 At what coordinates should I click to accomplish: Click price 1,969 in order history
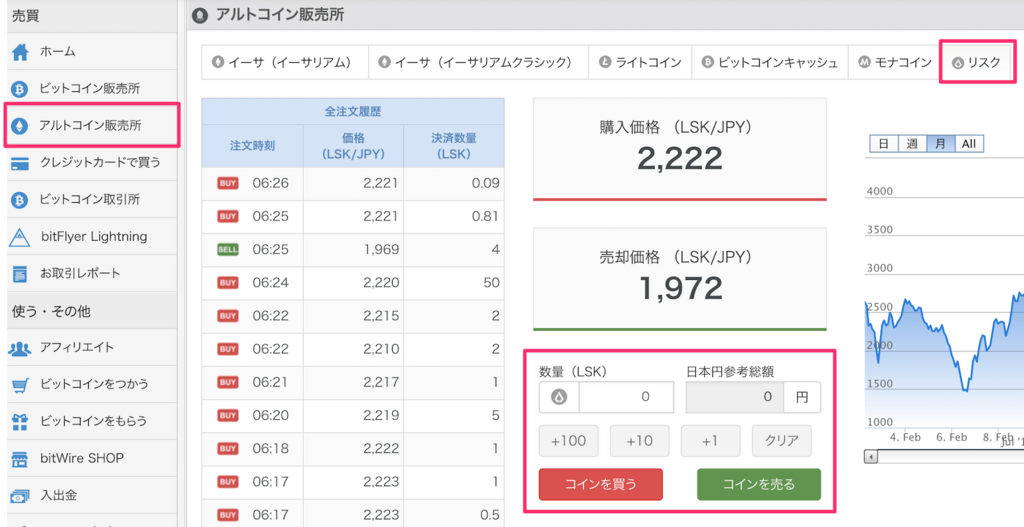pyautogui.click(x=381, y=249)
